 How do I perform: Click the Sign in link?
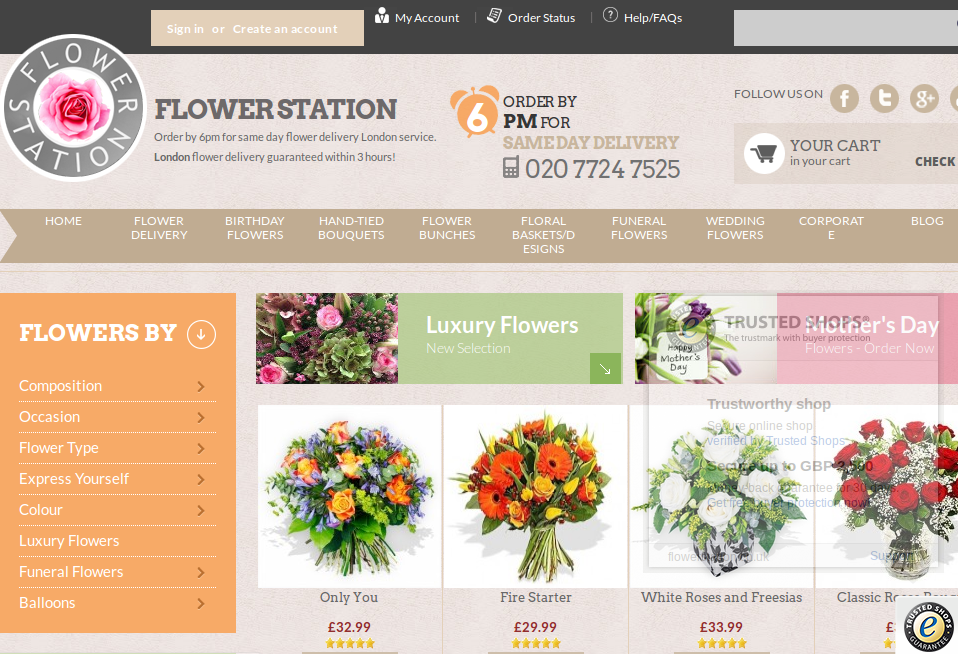point(185,29)
